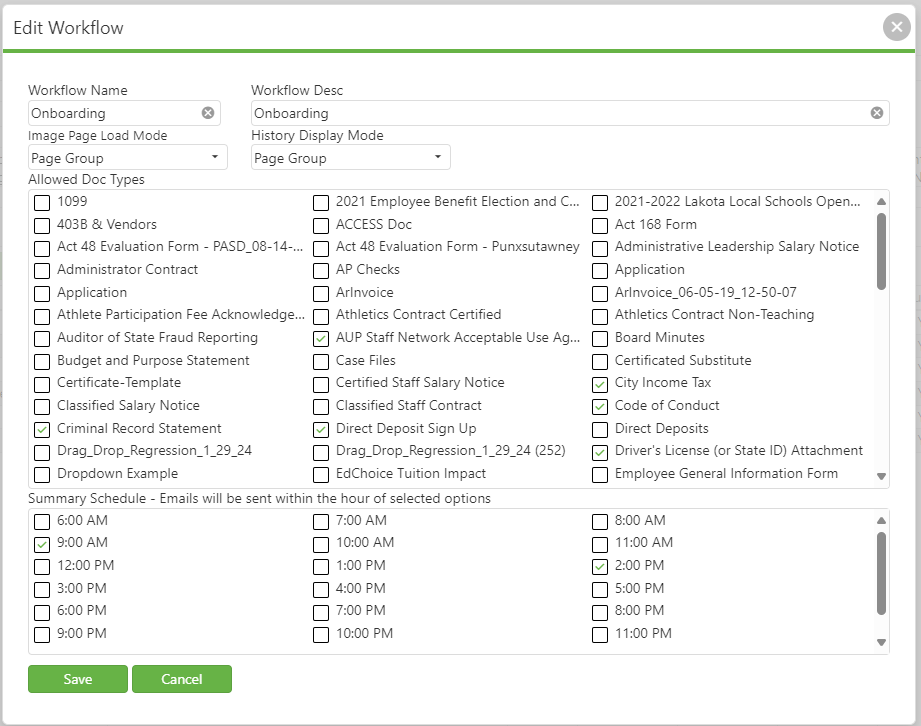The height and width of the screenshot is (726, 921).
Task: Check Certificate-Template checkbox
Action: [x=42, y=385]
